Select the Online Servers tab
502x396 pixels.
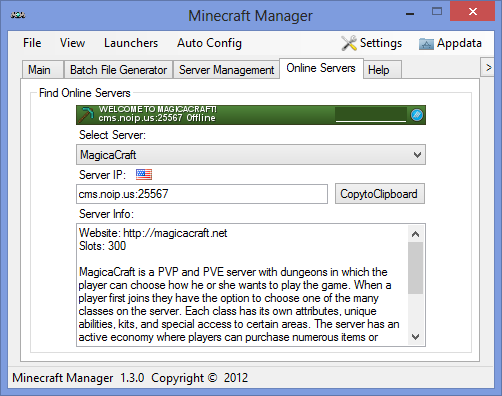pos(321,68)
